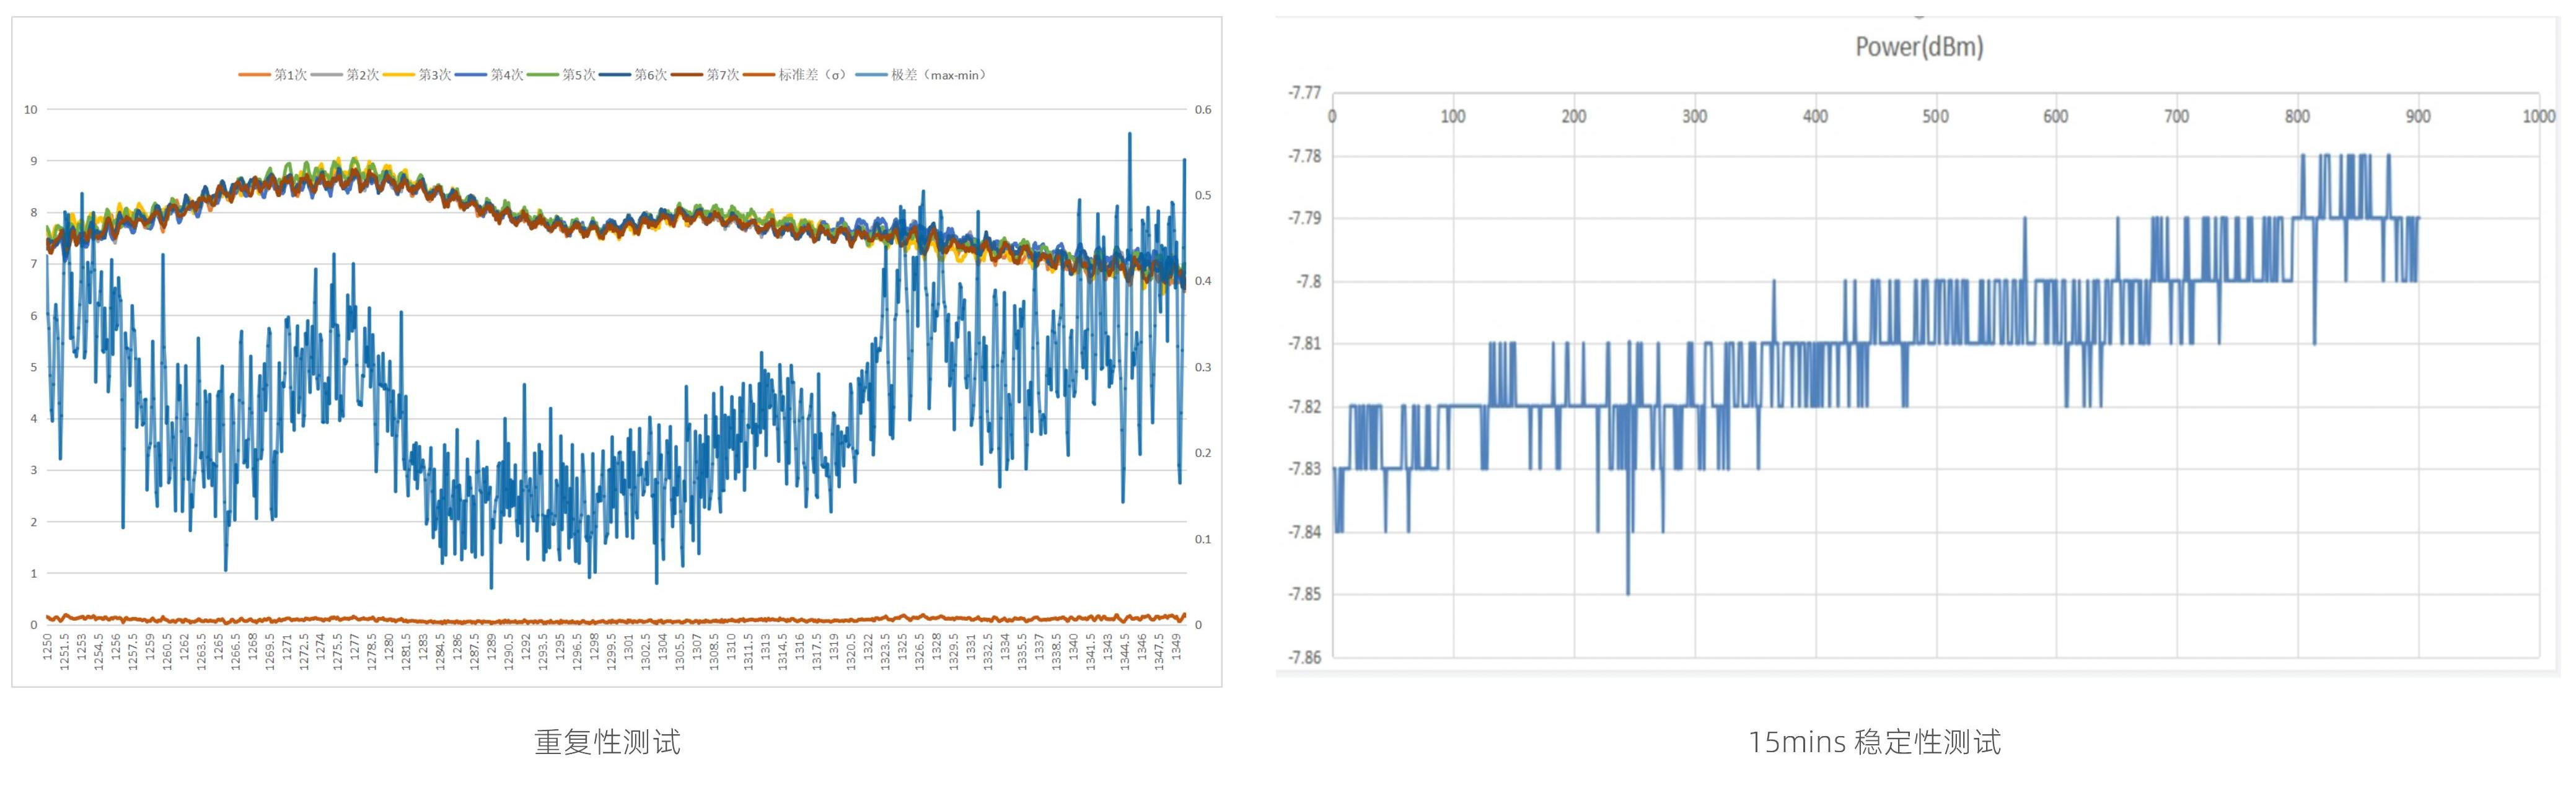The image size is (2576, 785).
Task: Select the 标准差 (σ) legend entry
Action: click(812, 75)
